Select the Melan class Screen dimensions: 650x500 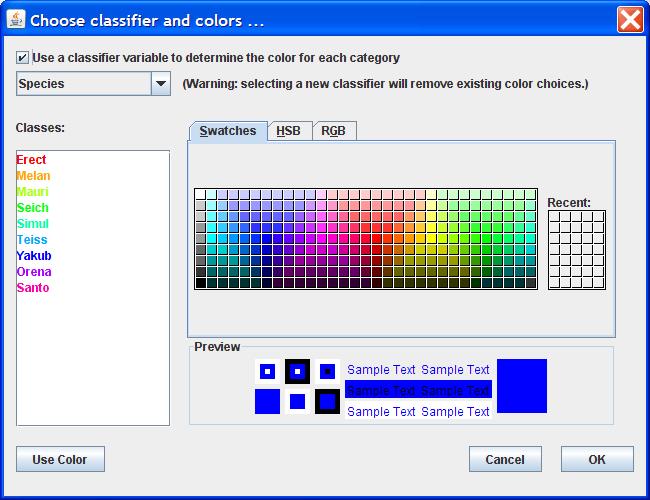pyautogui.click(x=33, y=176)
